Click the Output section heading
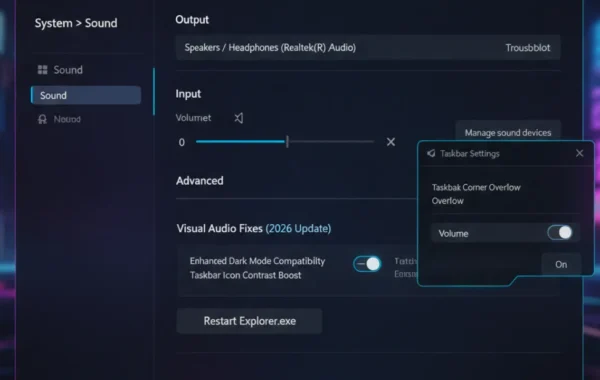Viewport: 600px width, 380px height. coord(192,20)
